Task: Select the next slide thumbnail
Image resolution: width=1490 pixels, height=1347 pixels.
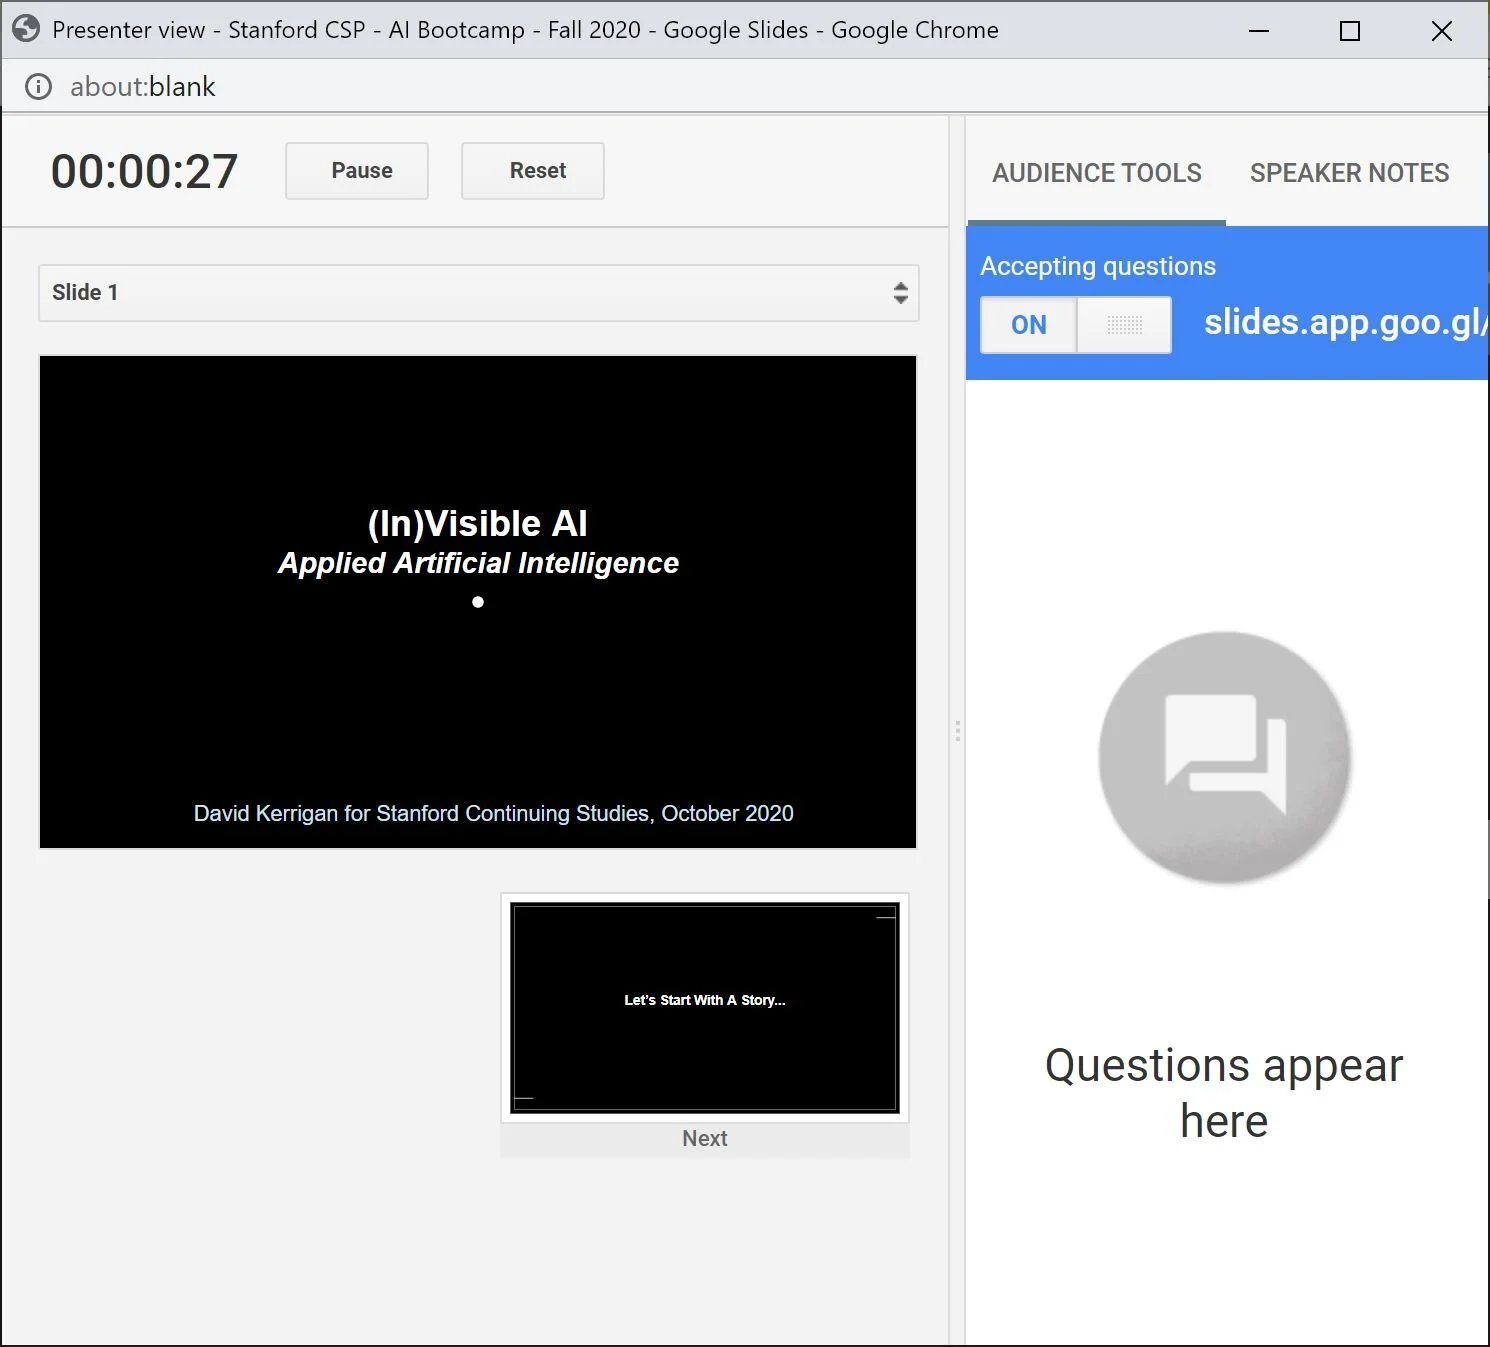Action: coord(704,1007)
